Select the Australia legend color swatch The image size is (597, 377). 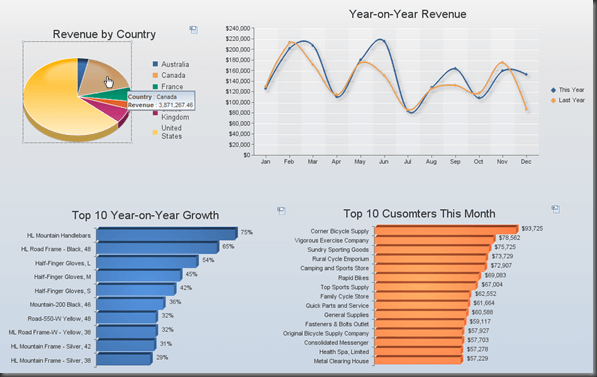(x=155, y=64)
